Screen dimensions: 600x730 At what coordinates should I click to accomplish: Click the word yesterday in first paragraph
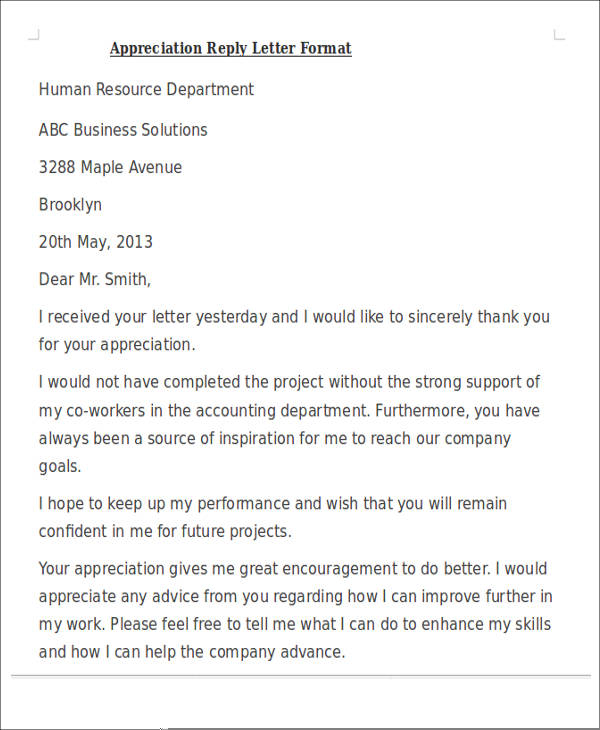[231, 318]
